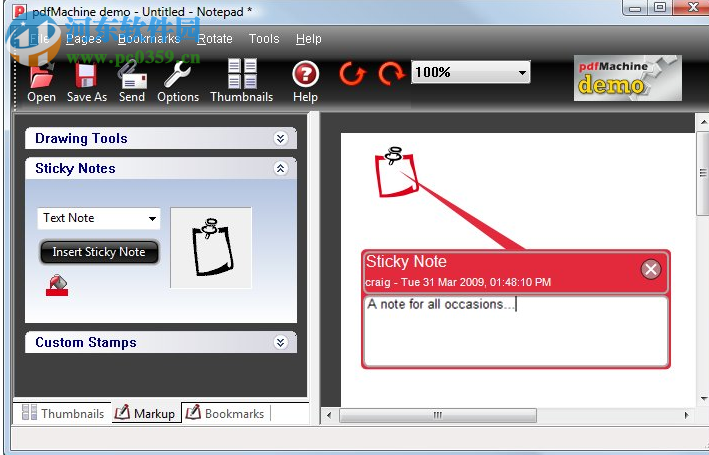The image size is (709, 455).
Task: Click the vertical scrollbar down arrow
Action: [703, 398]
